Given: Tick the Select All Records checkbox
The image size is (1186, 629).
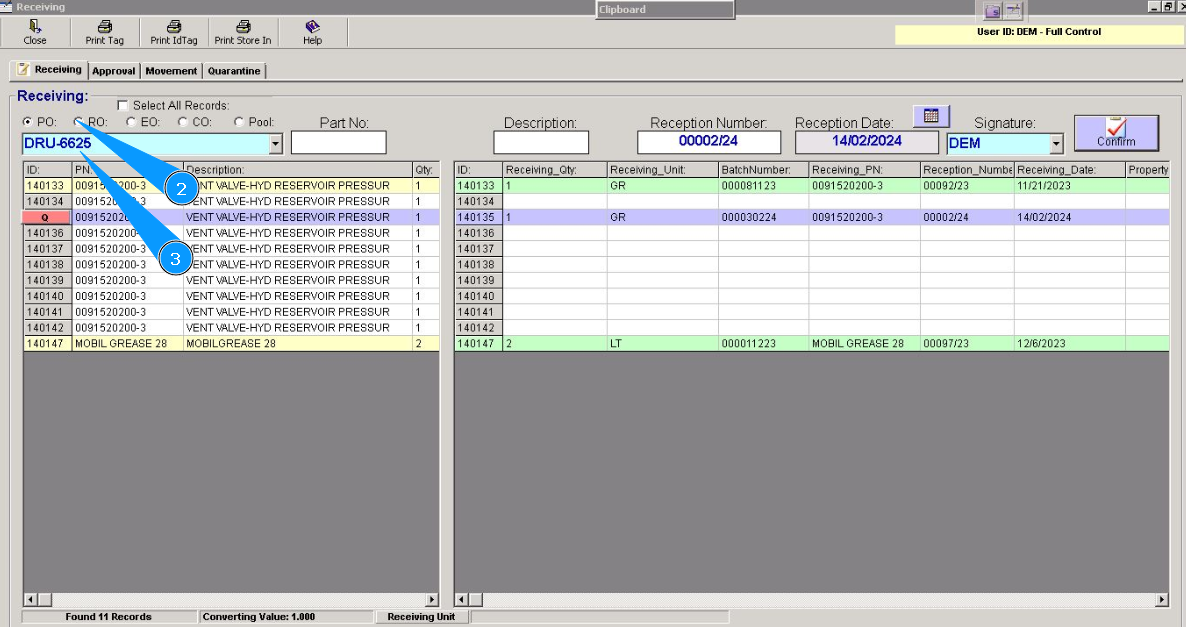Looking at the screenshot, I should tap(123, 105).
